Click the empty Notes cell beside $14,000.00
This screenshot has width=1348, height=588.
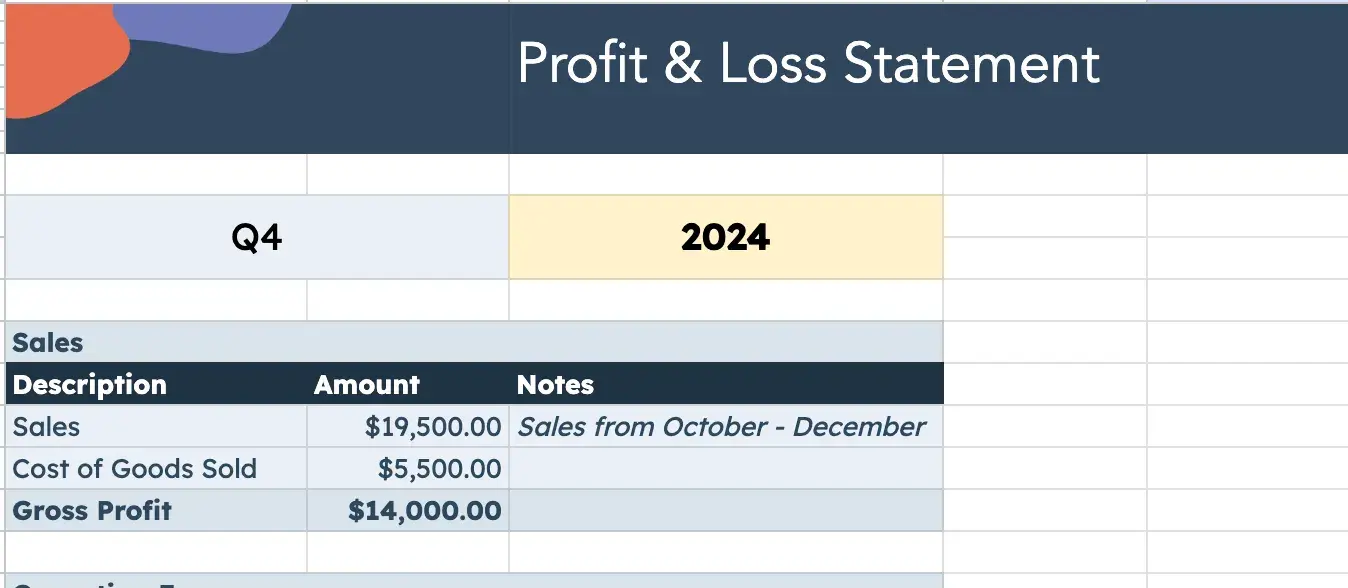(x=725, y=511)
